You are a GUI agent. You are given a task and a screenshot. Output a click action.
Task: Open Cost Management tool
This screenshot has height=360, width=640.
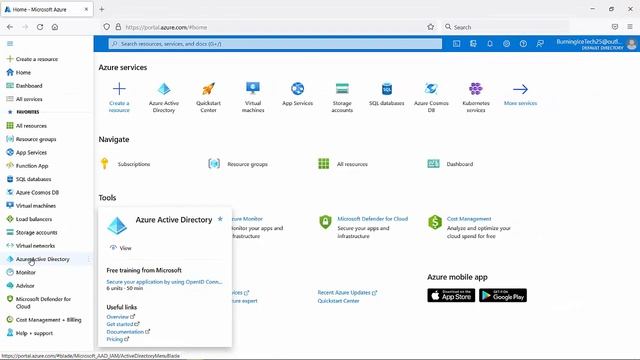pyautogui.click(x=469, y=219)
